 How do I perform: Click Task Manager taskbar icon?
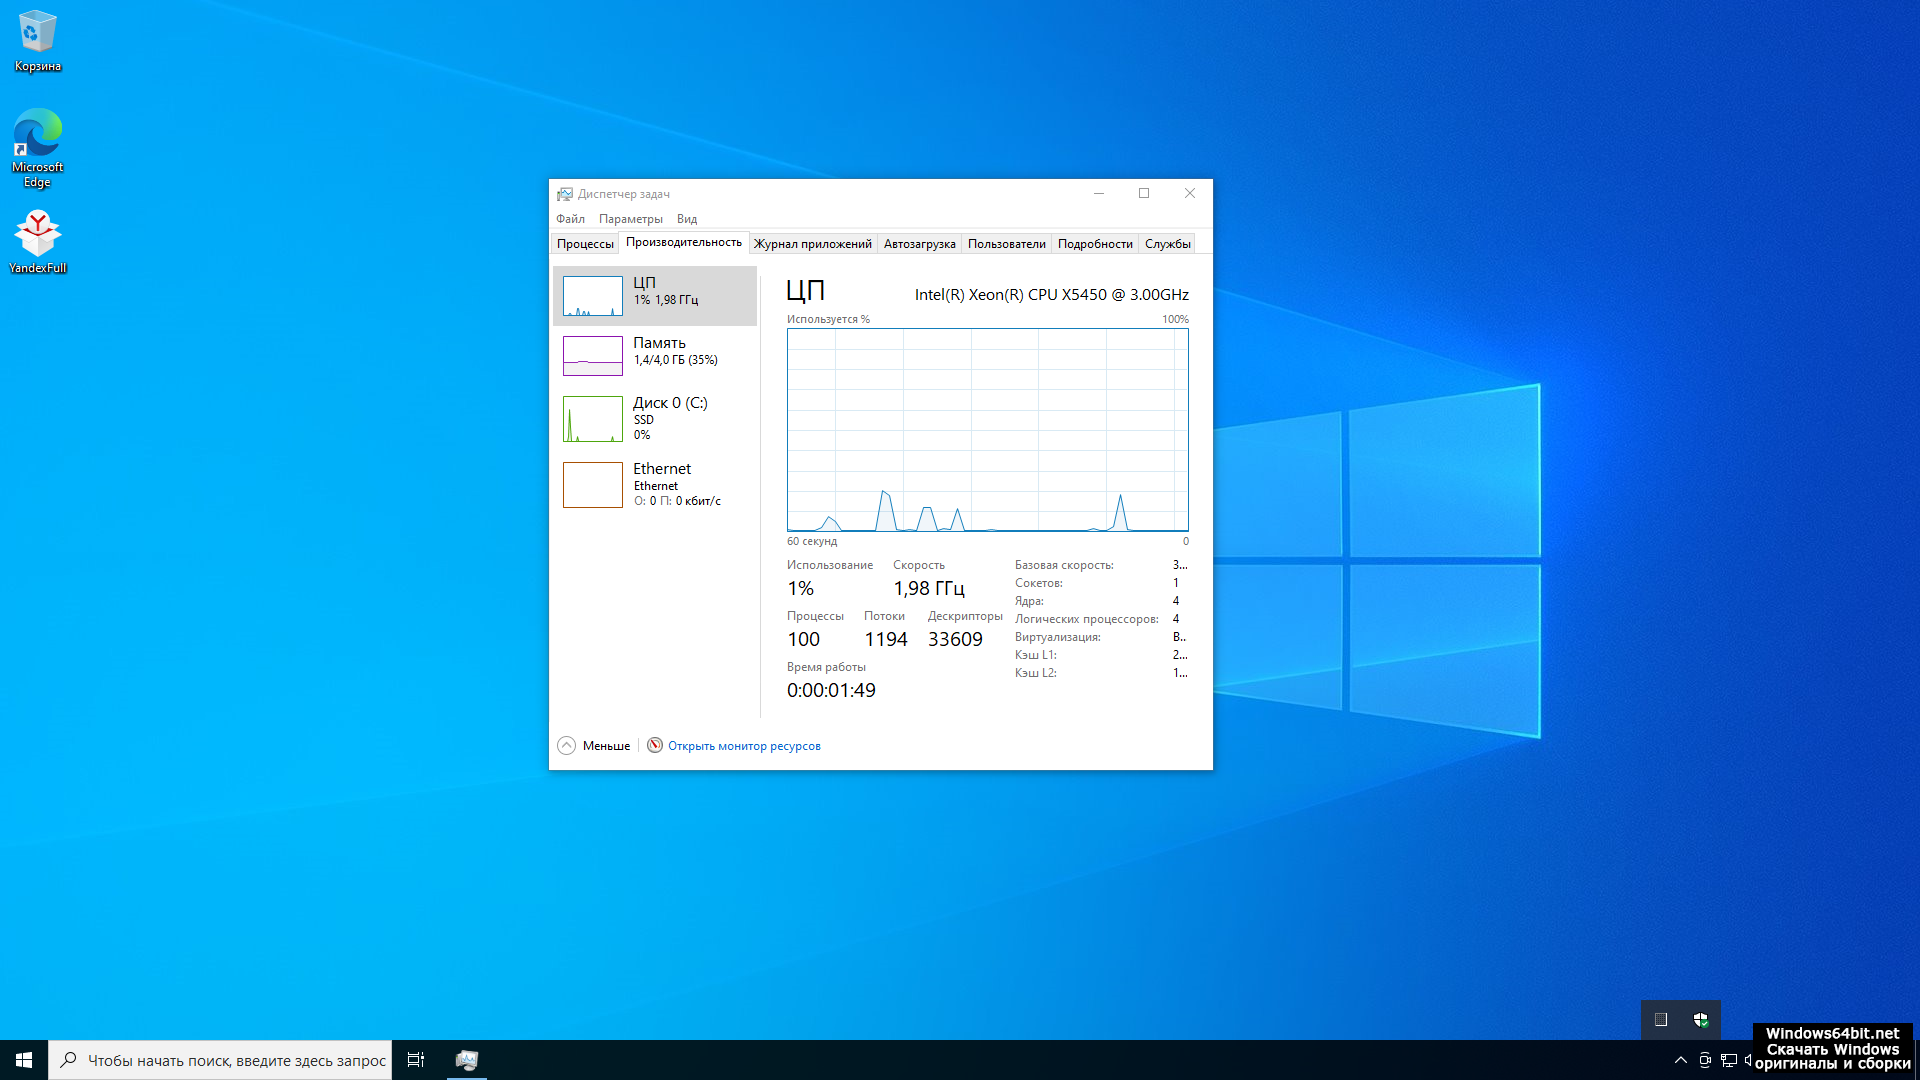coord(467,1060)
